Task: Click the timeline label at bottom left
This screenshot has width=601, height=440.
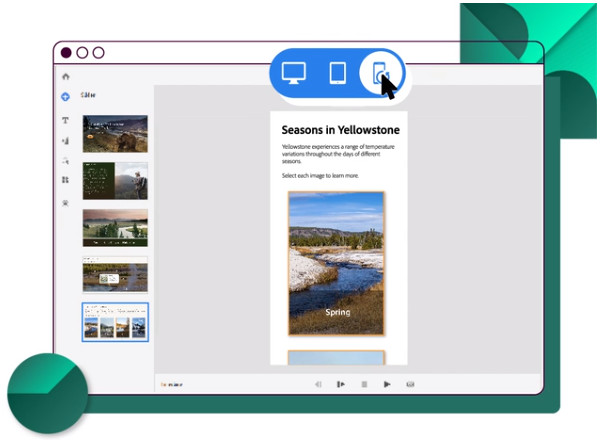Action: click(171, 384)
